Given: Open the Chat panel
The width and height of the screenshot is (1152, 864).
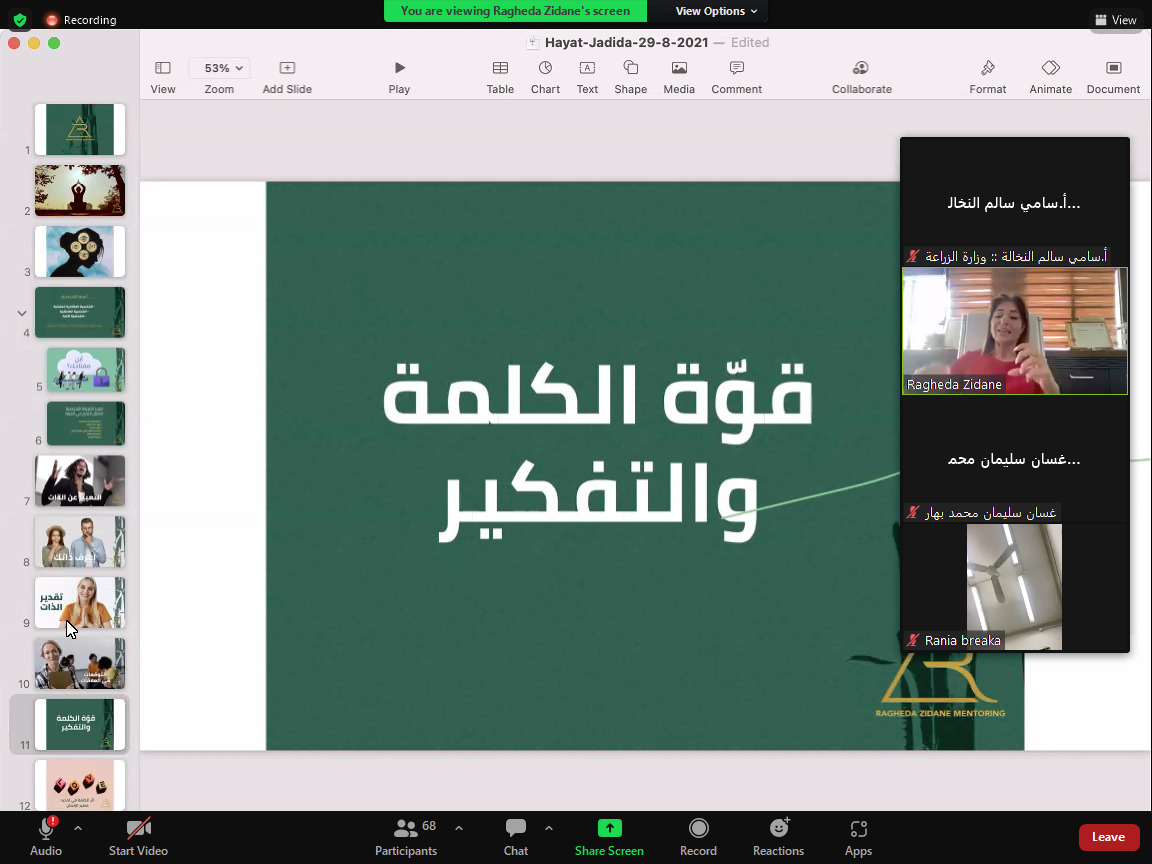Looking at the screenshot, I should click(516, 829).
